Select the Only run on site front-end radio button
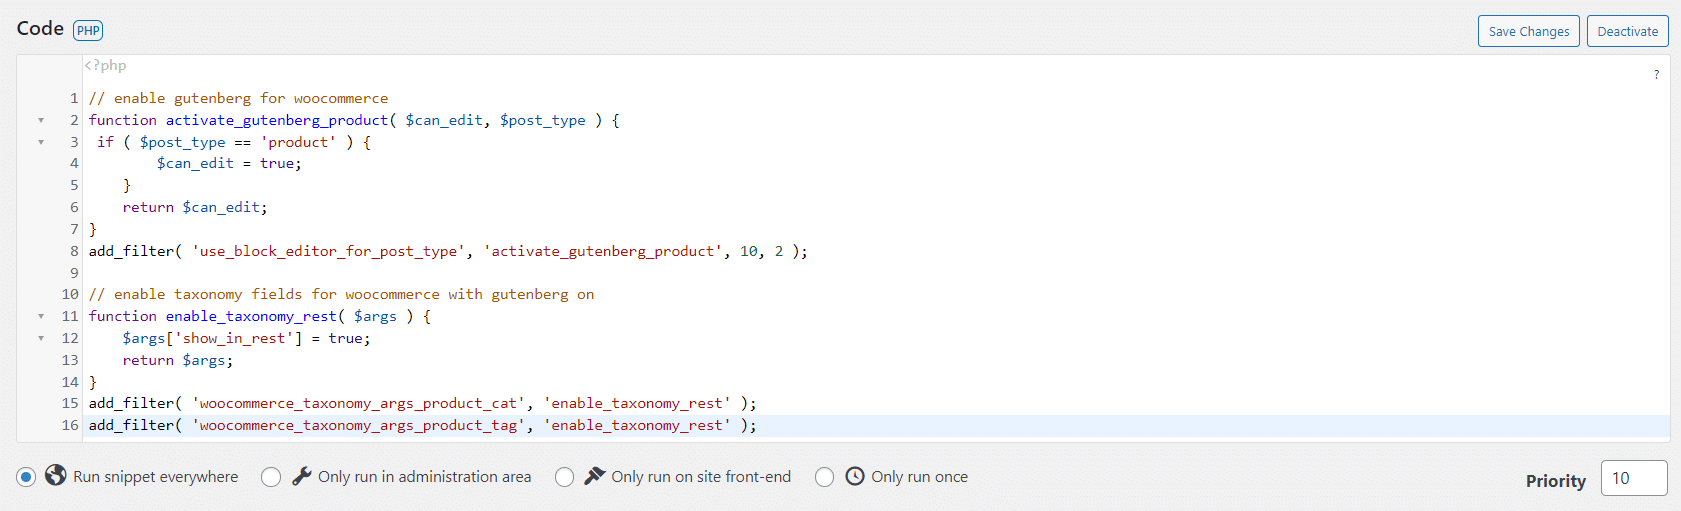 [x=565, y=477]
